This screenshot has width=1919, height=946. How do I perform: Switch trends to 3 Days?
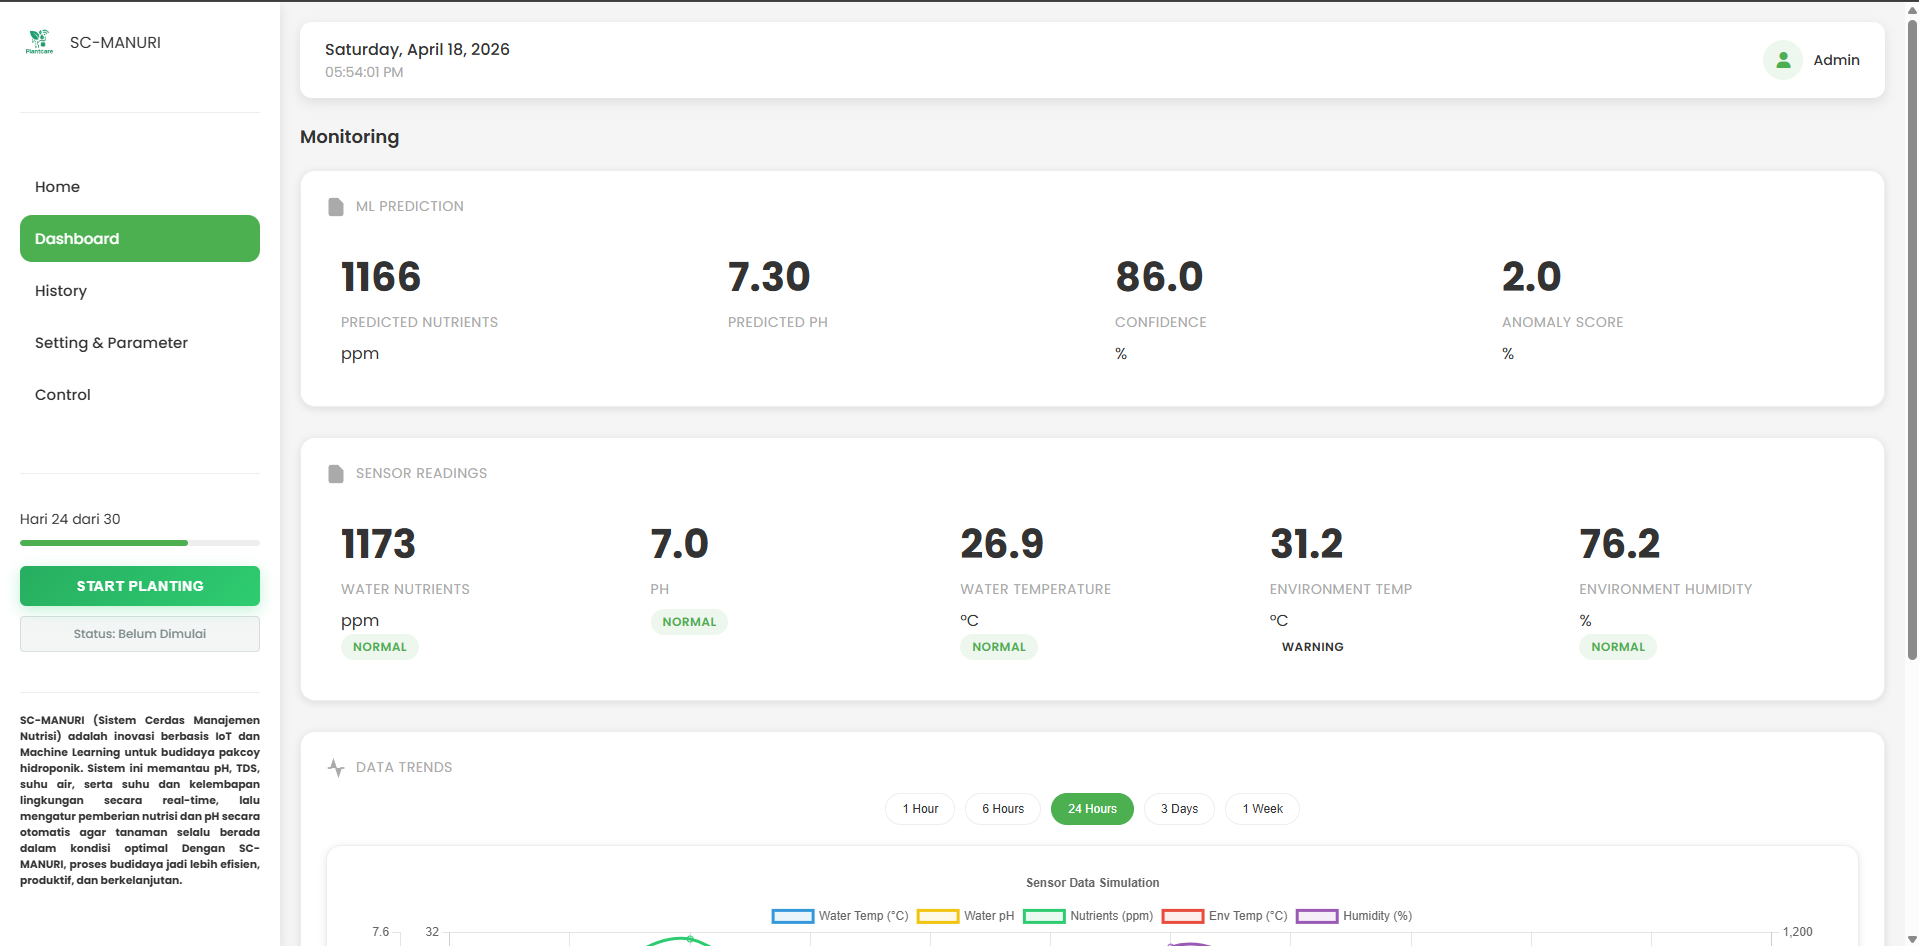click(x=1179, y=809)
